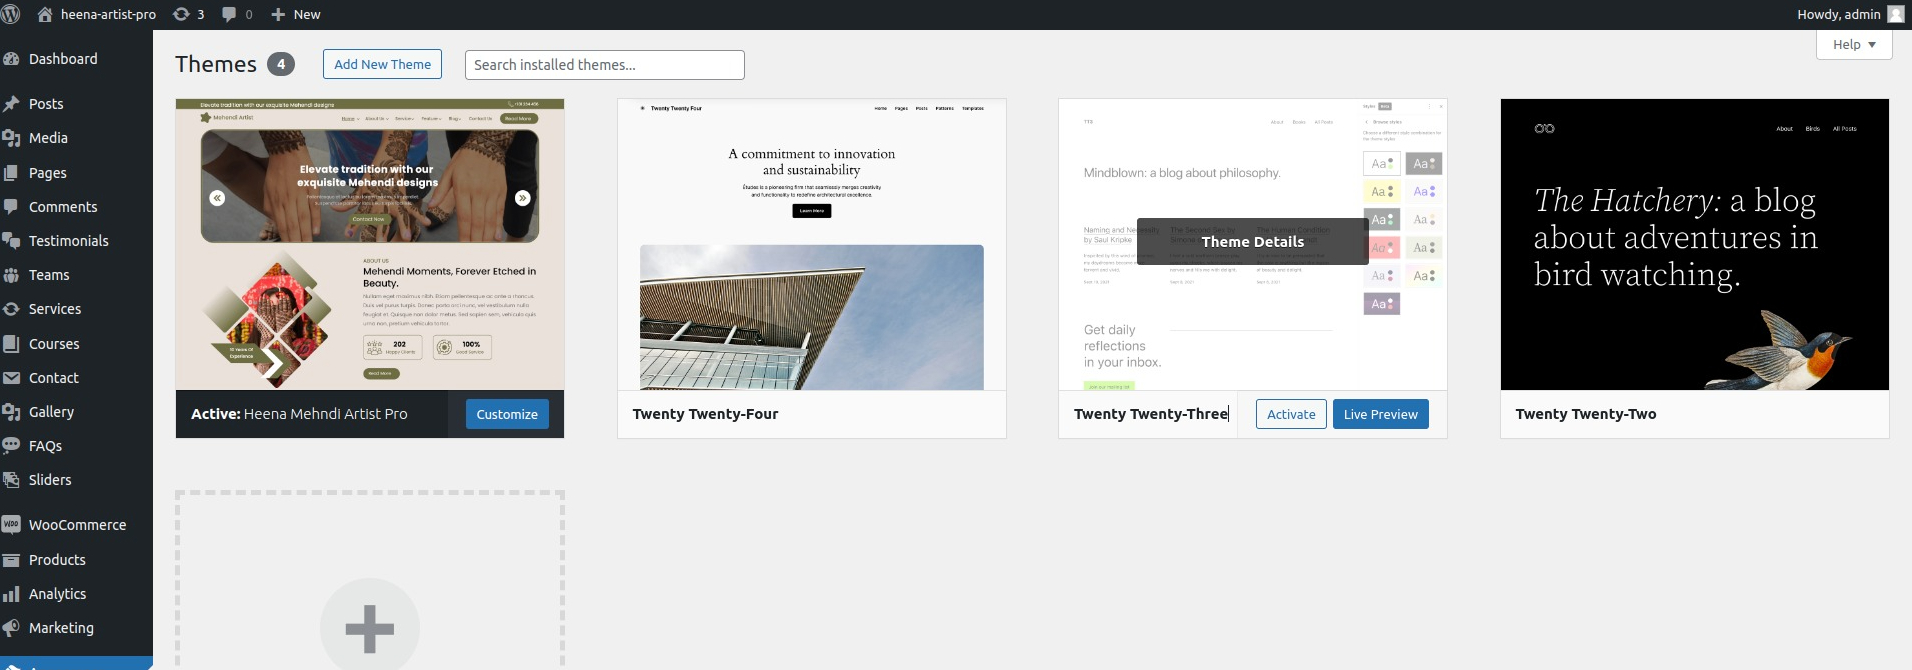Click the Posts pushpin icon

[11, 104]
